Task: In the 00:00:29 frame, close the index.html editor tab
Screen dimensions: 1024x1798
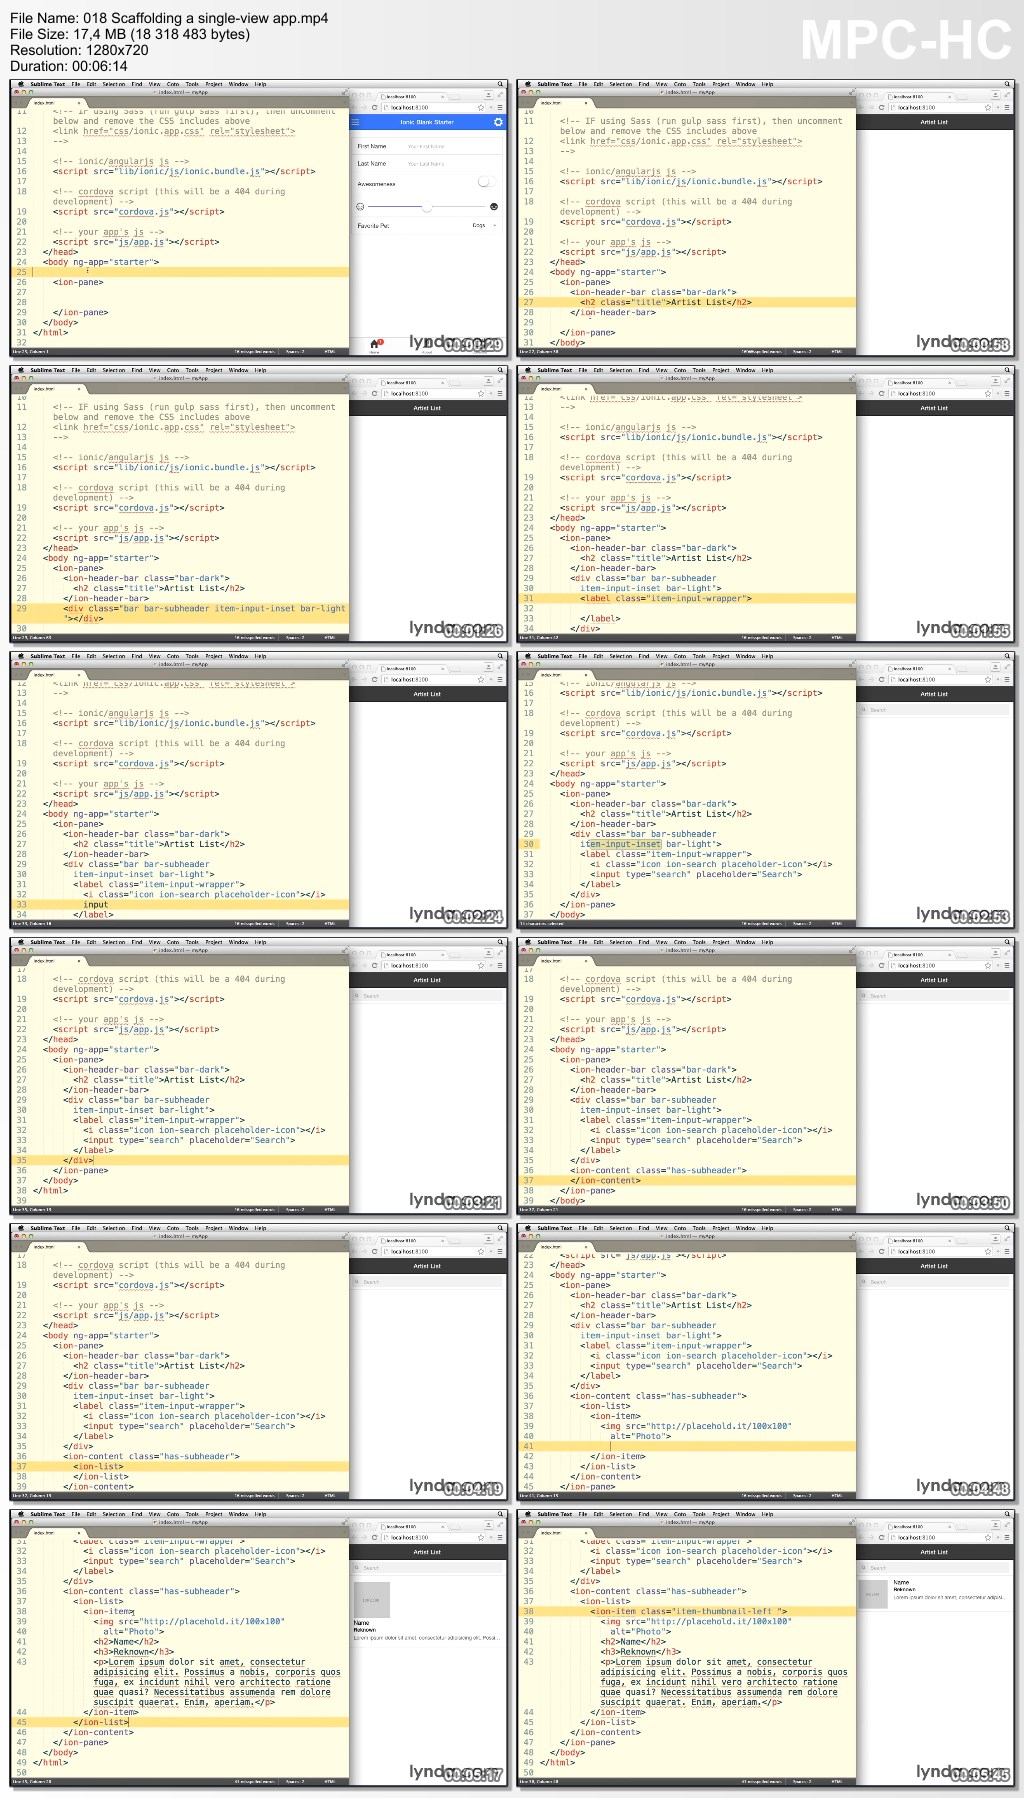Action: tap(79, 103)
